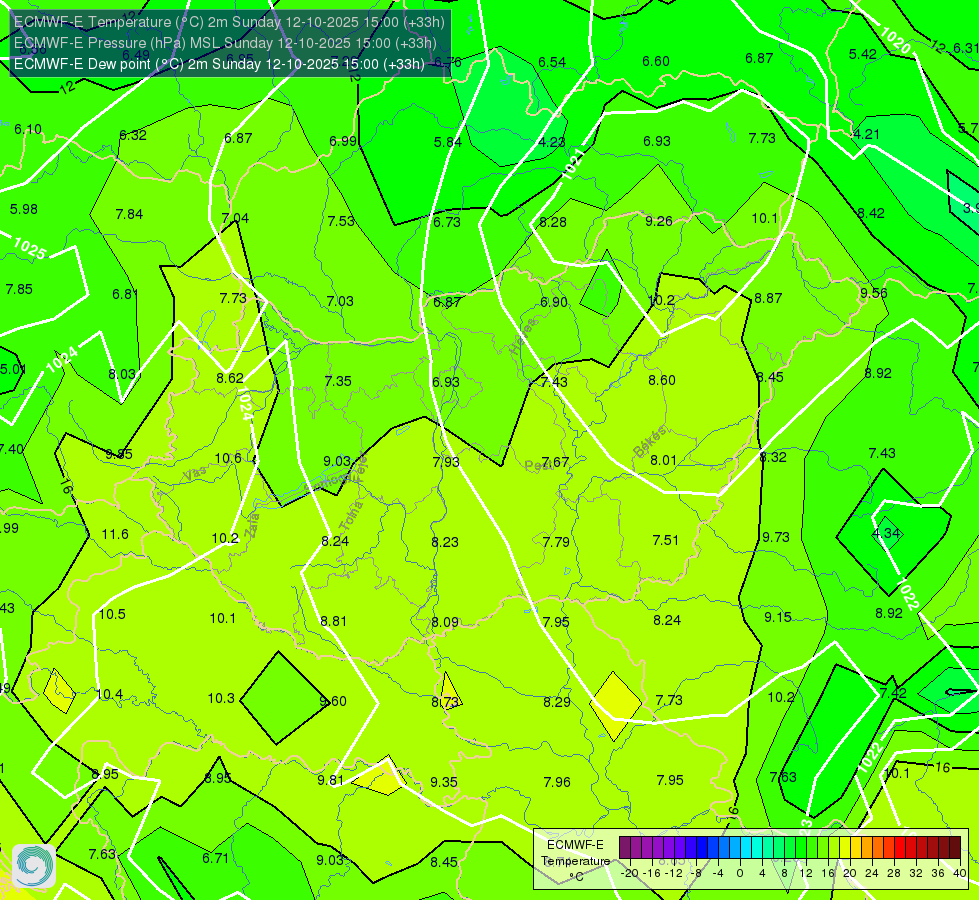Click the 6.32 temperature value
The height and width of the screenshot is (900, 979).
(133, 136)
